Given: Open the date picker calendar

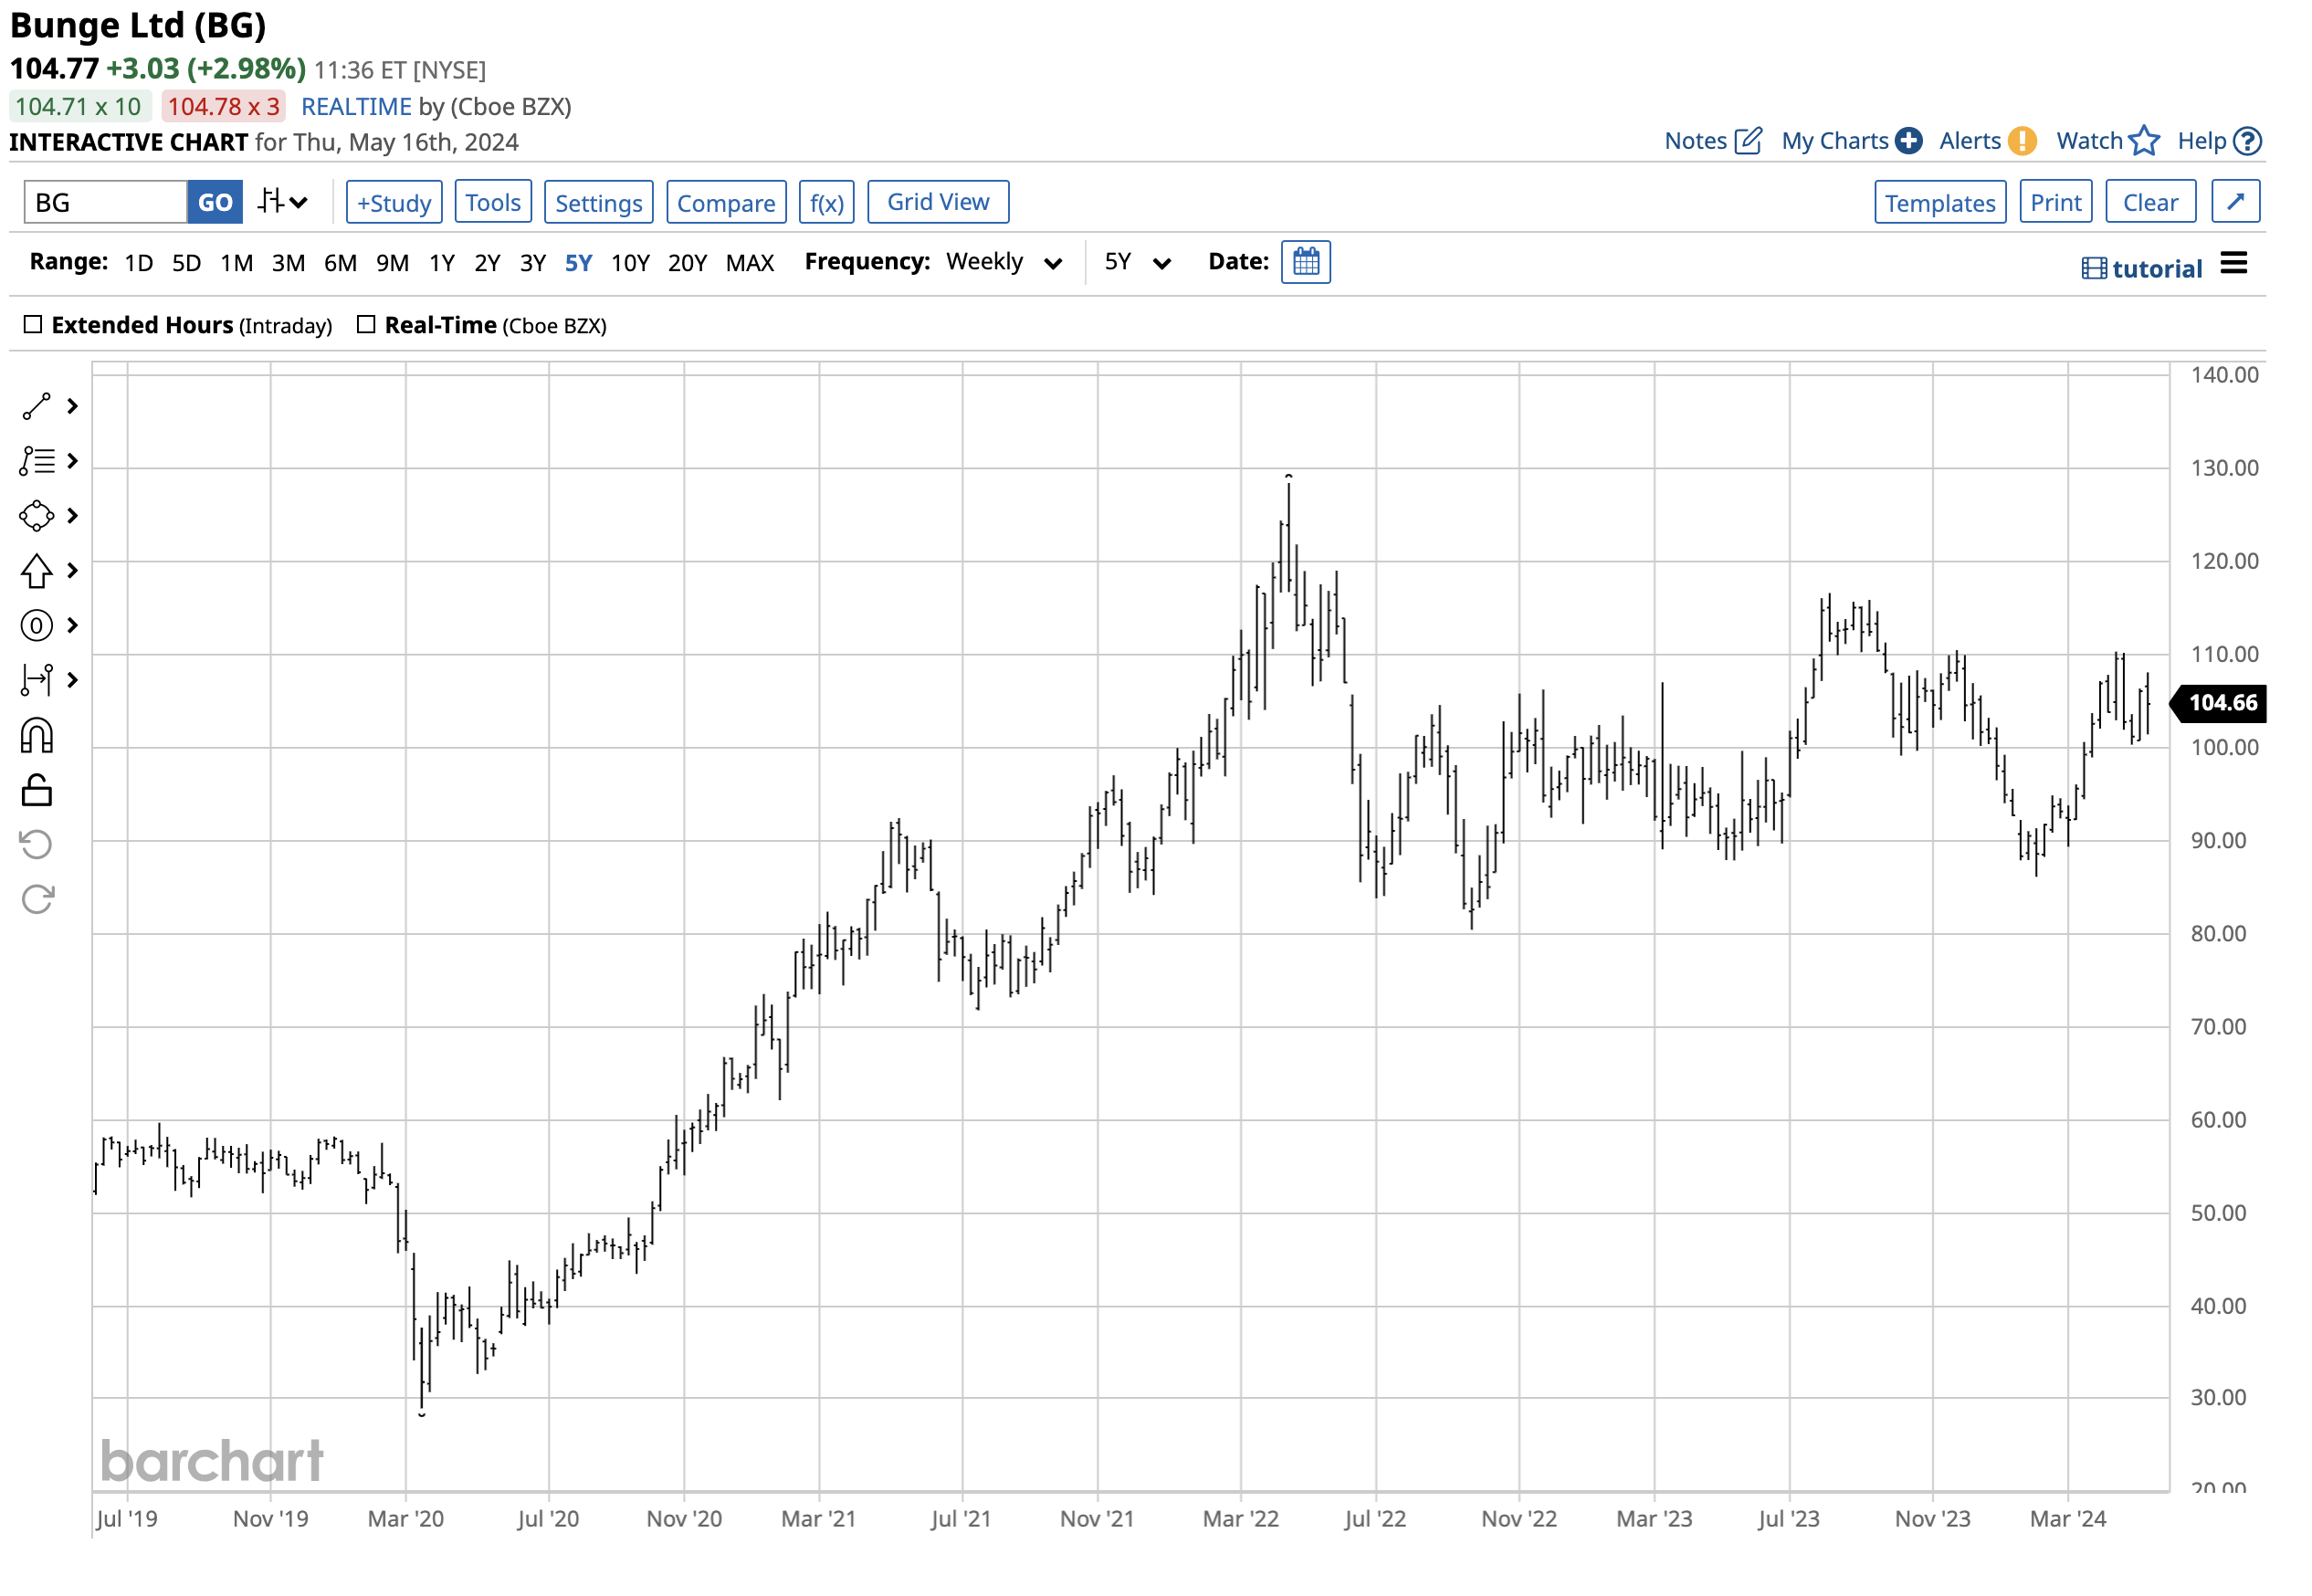Looking at the screenshot, I should tap(1306, 261).
